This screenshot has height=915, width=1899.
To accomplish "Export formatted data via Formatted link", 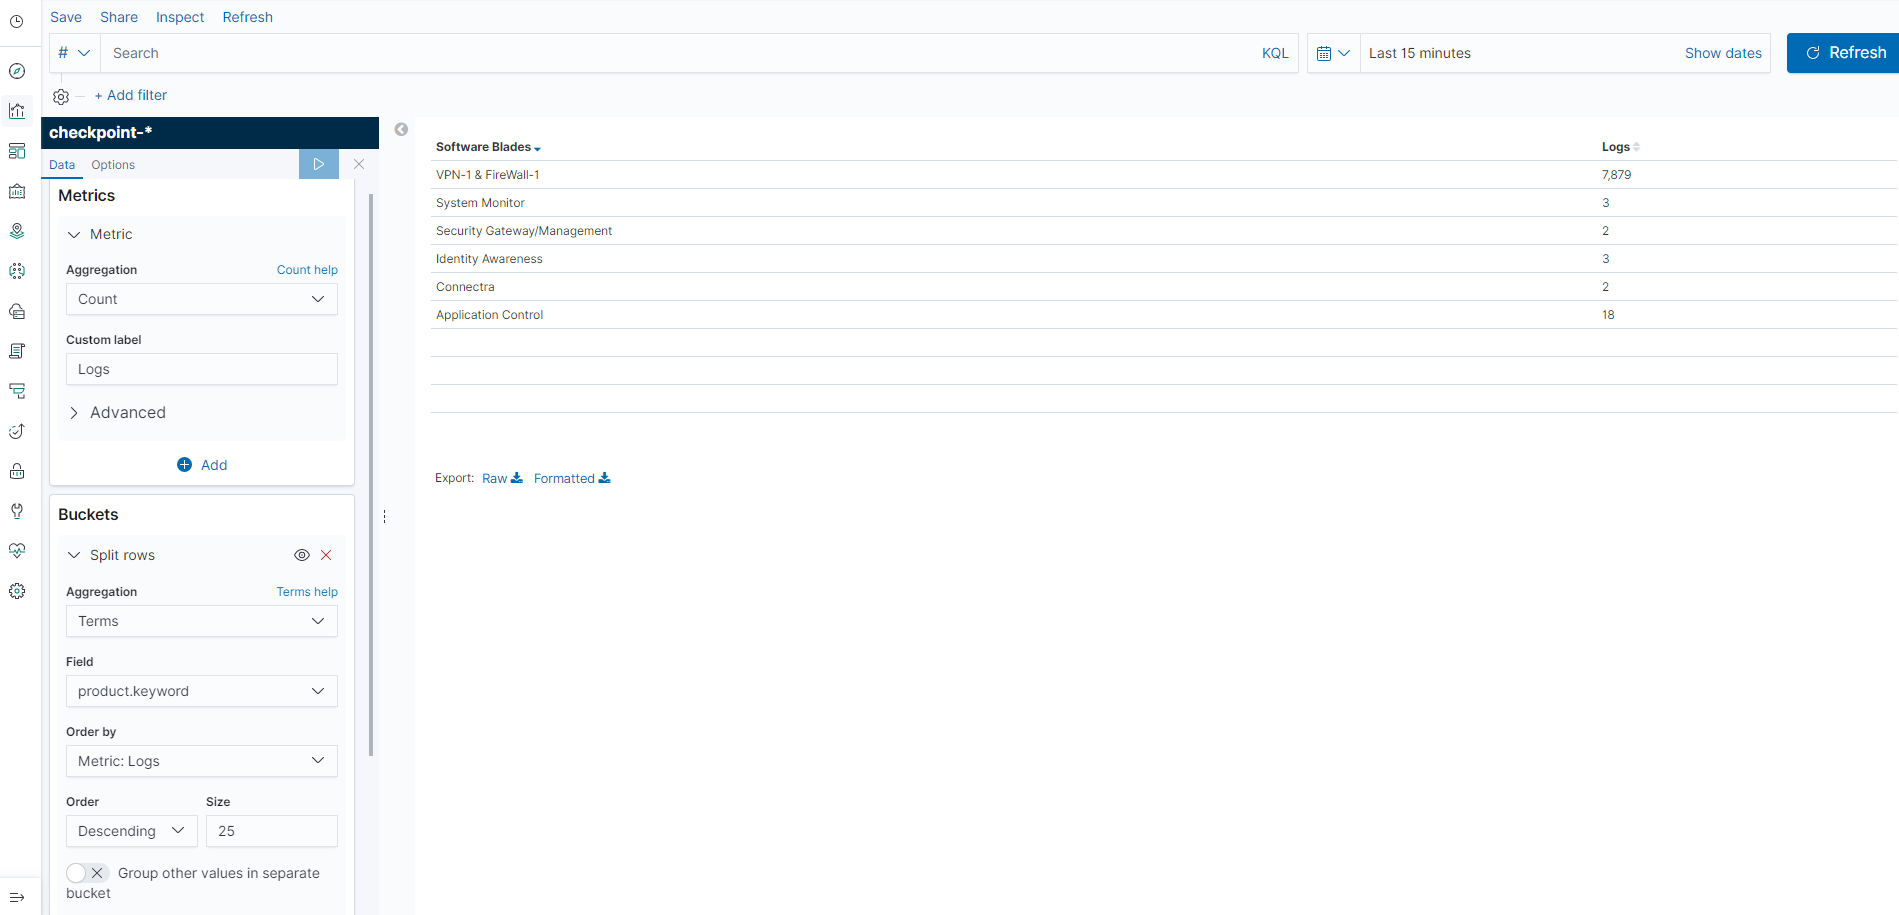I will (x=565, y=478).
